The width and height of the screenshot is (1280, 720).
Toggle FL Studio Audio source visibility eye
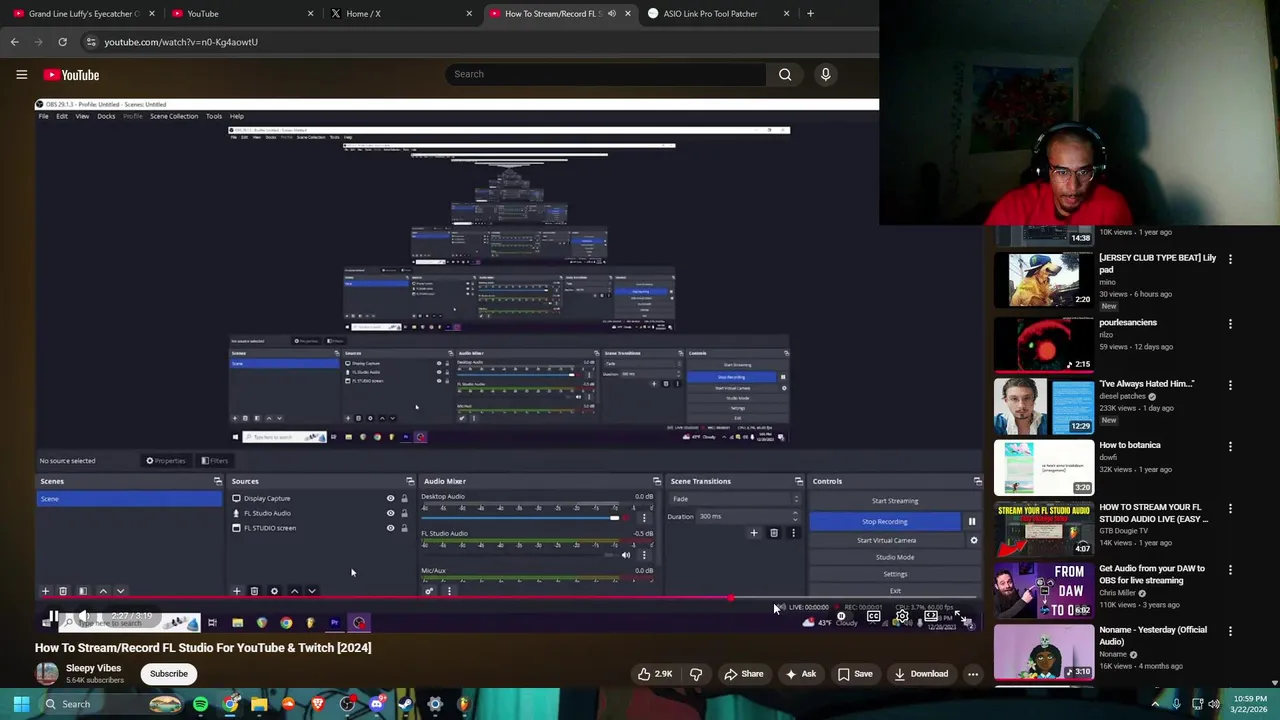click(391, 513)
